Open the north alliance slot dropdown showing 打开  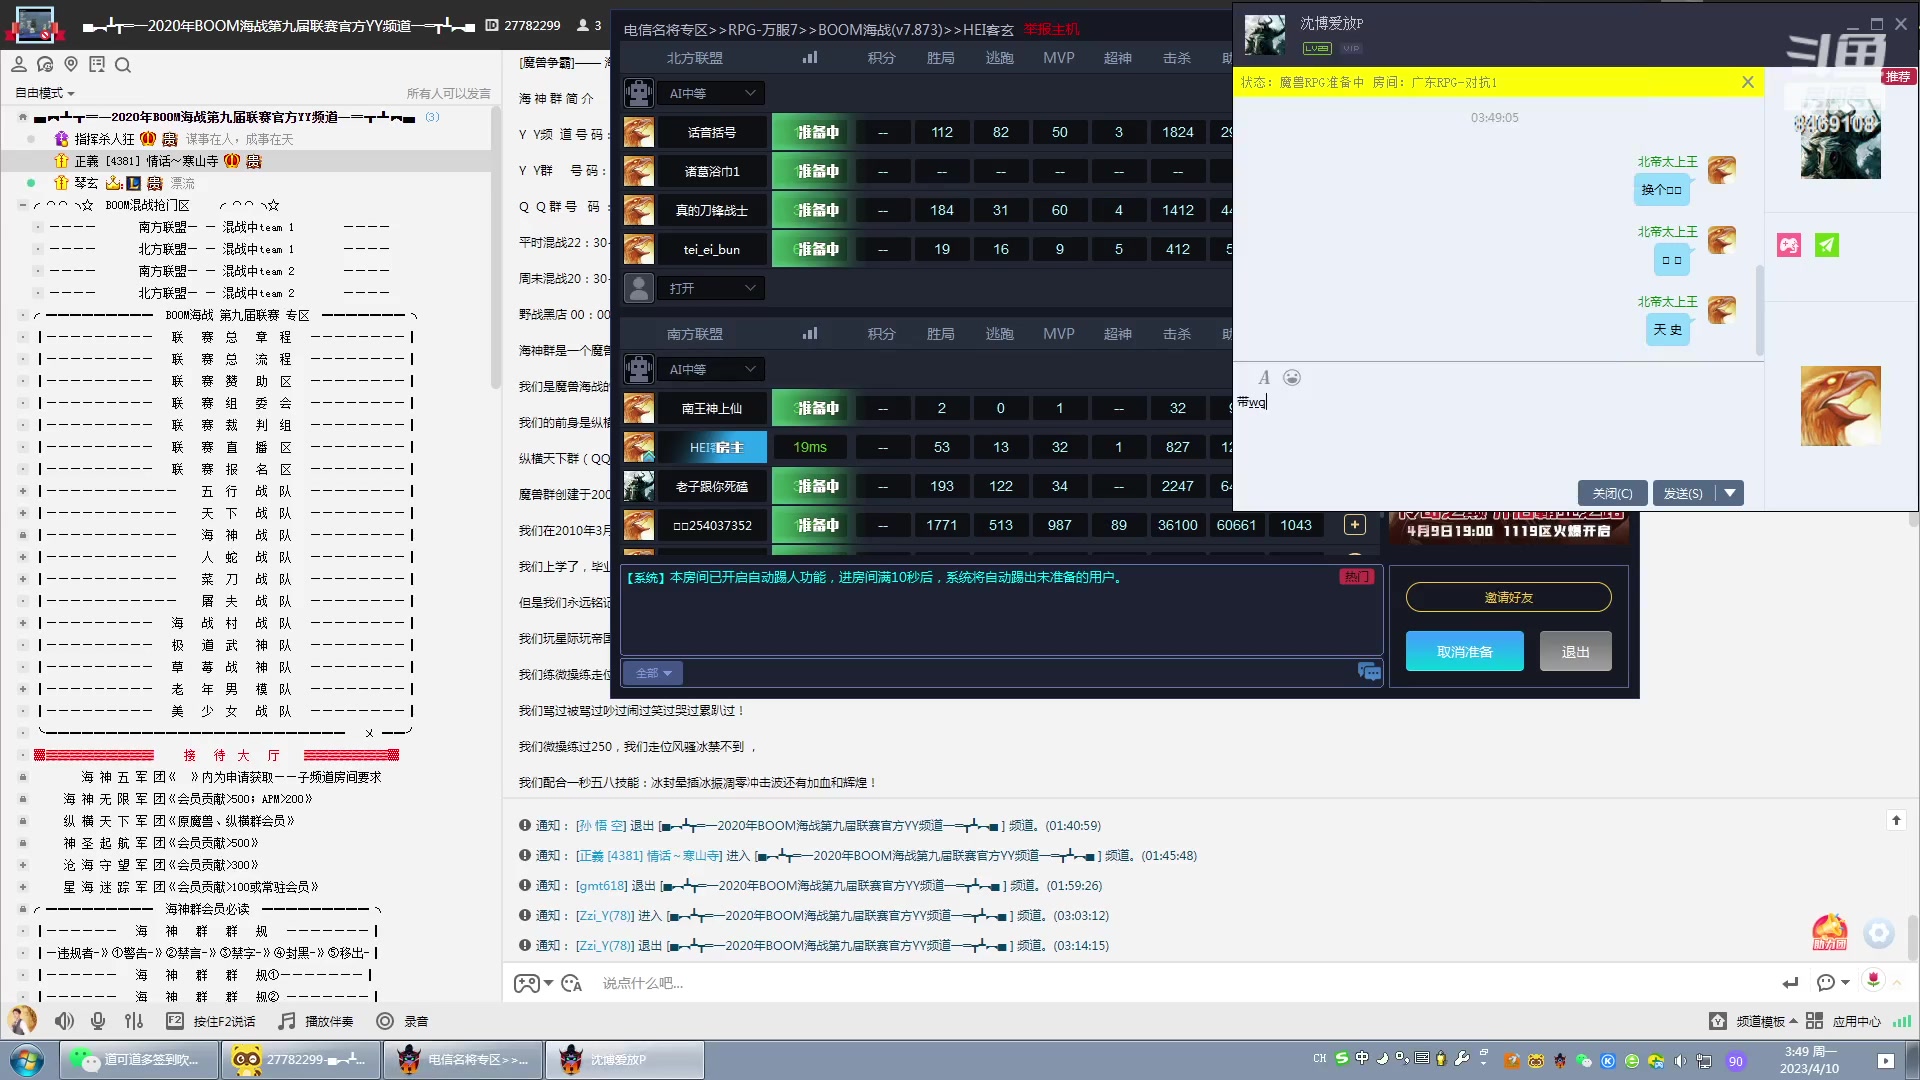[x=711, y=288]
